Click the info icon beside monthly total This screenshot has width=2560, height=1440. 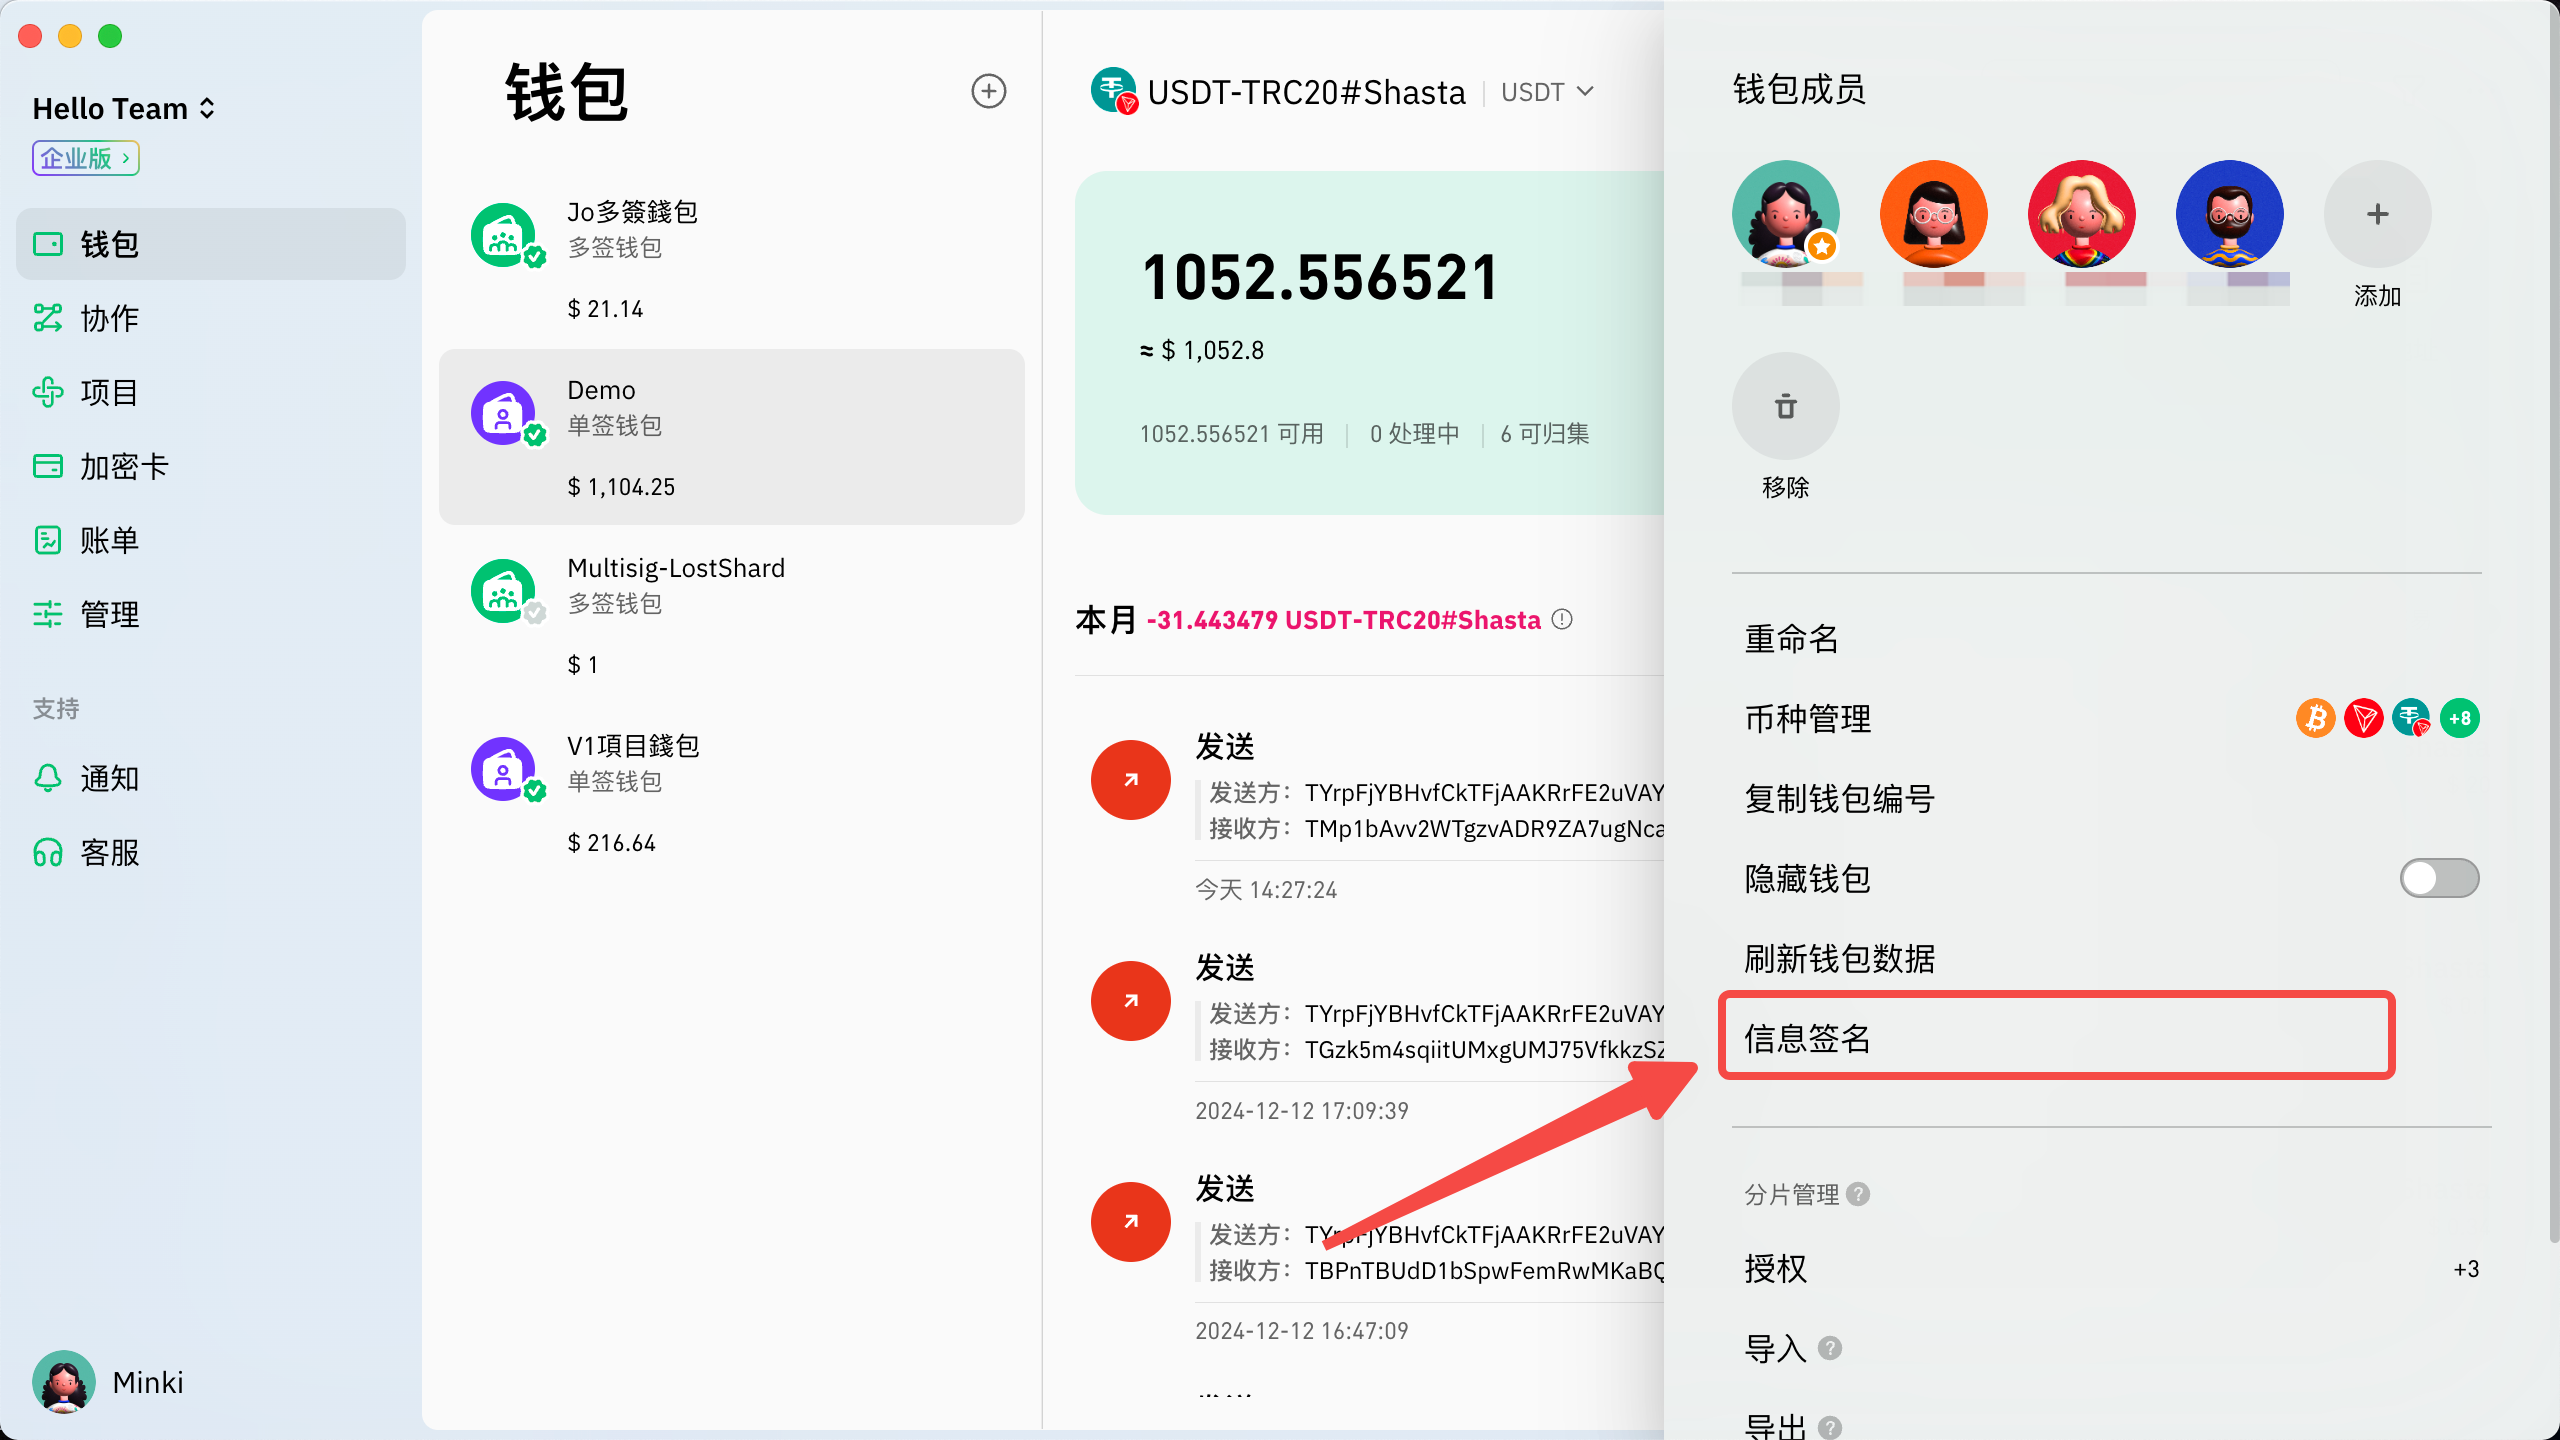(x=1562, y=620)
